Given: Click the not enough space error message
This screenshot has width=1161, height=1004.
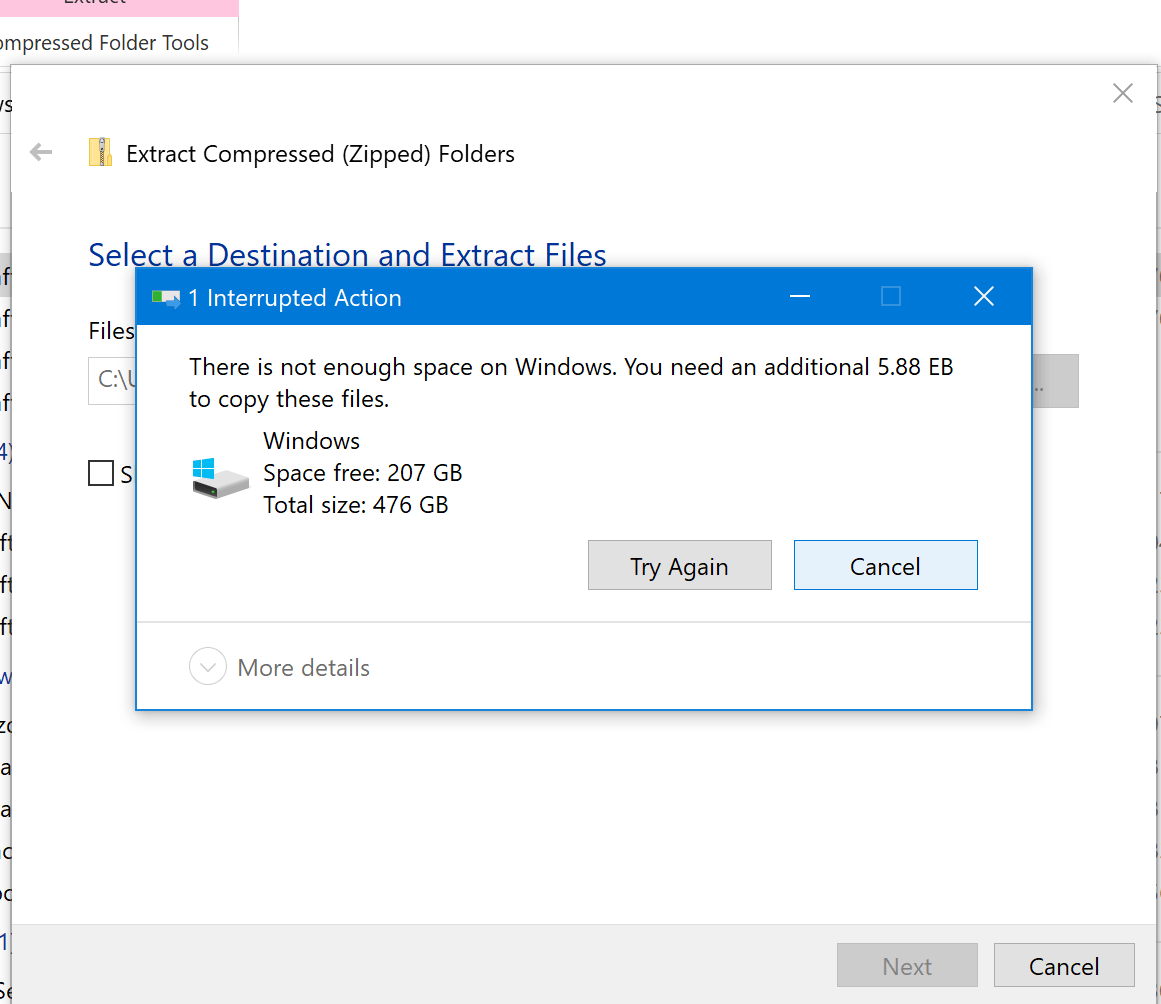Looking at the screenshot, I should click(571, 383).
